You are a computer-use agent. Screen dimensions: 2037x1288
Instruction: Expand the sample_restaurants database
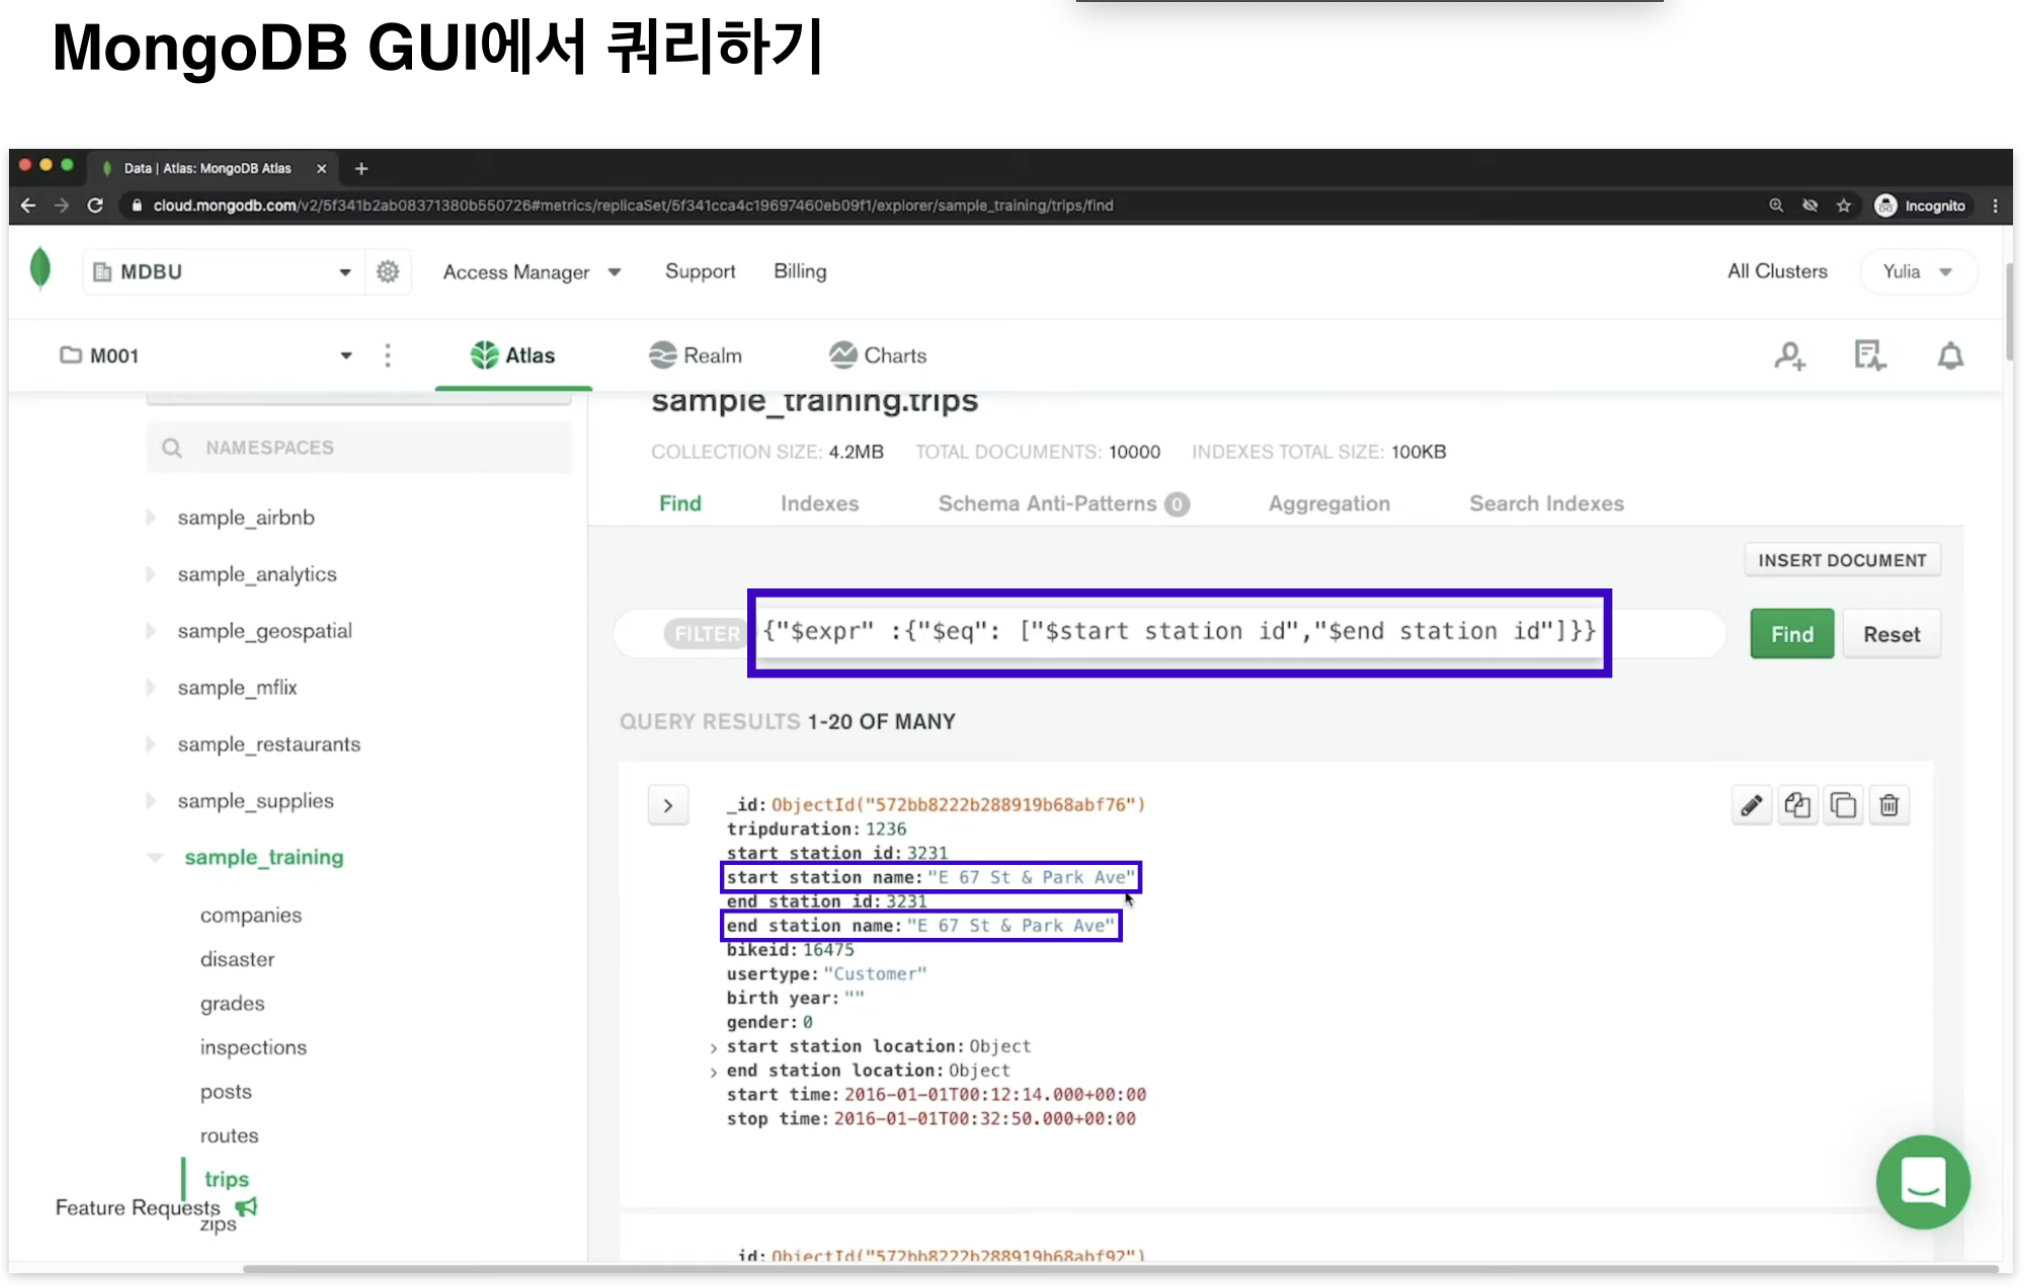[151, 744]
